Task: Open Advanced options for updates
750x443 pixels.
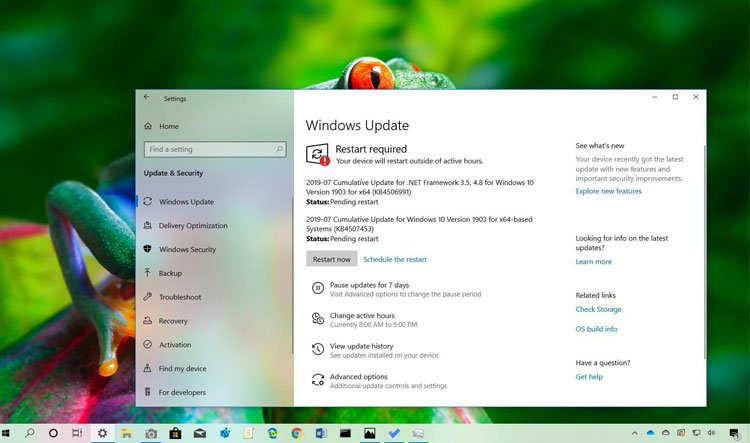Action: coord(358,377)
